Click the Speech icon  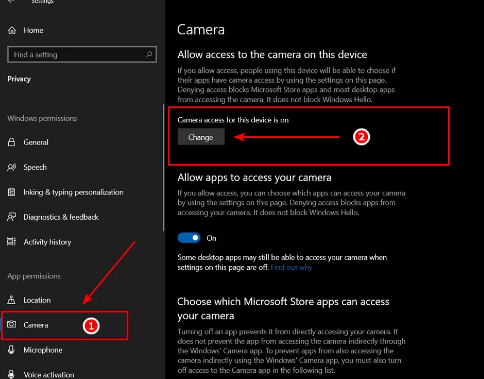12,167
